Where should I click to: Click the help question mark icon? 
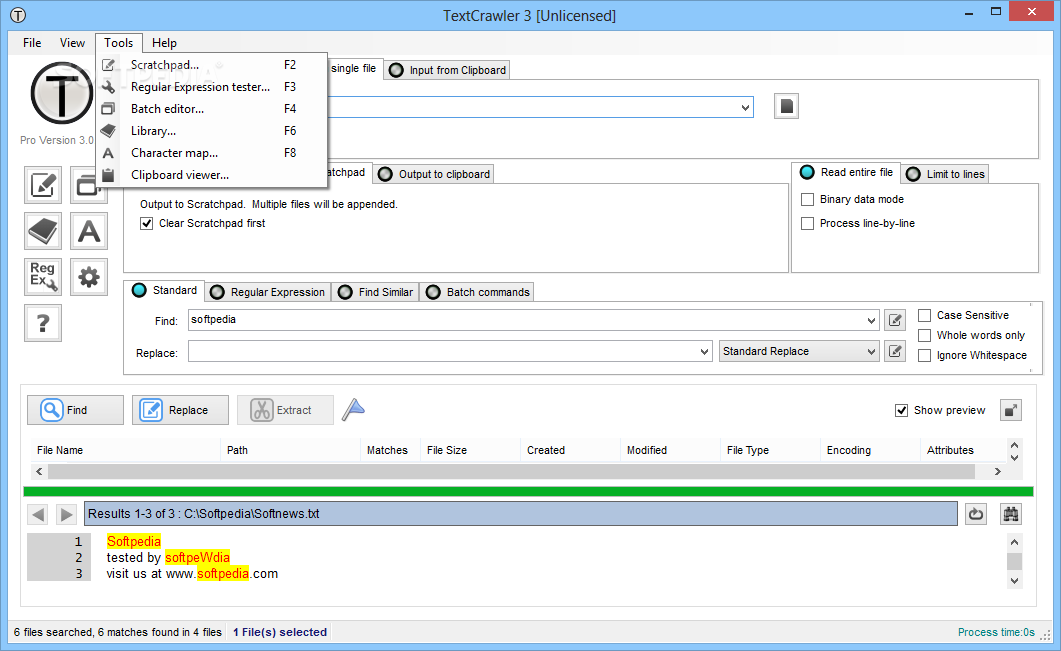[43, 323]
